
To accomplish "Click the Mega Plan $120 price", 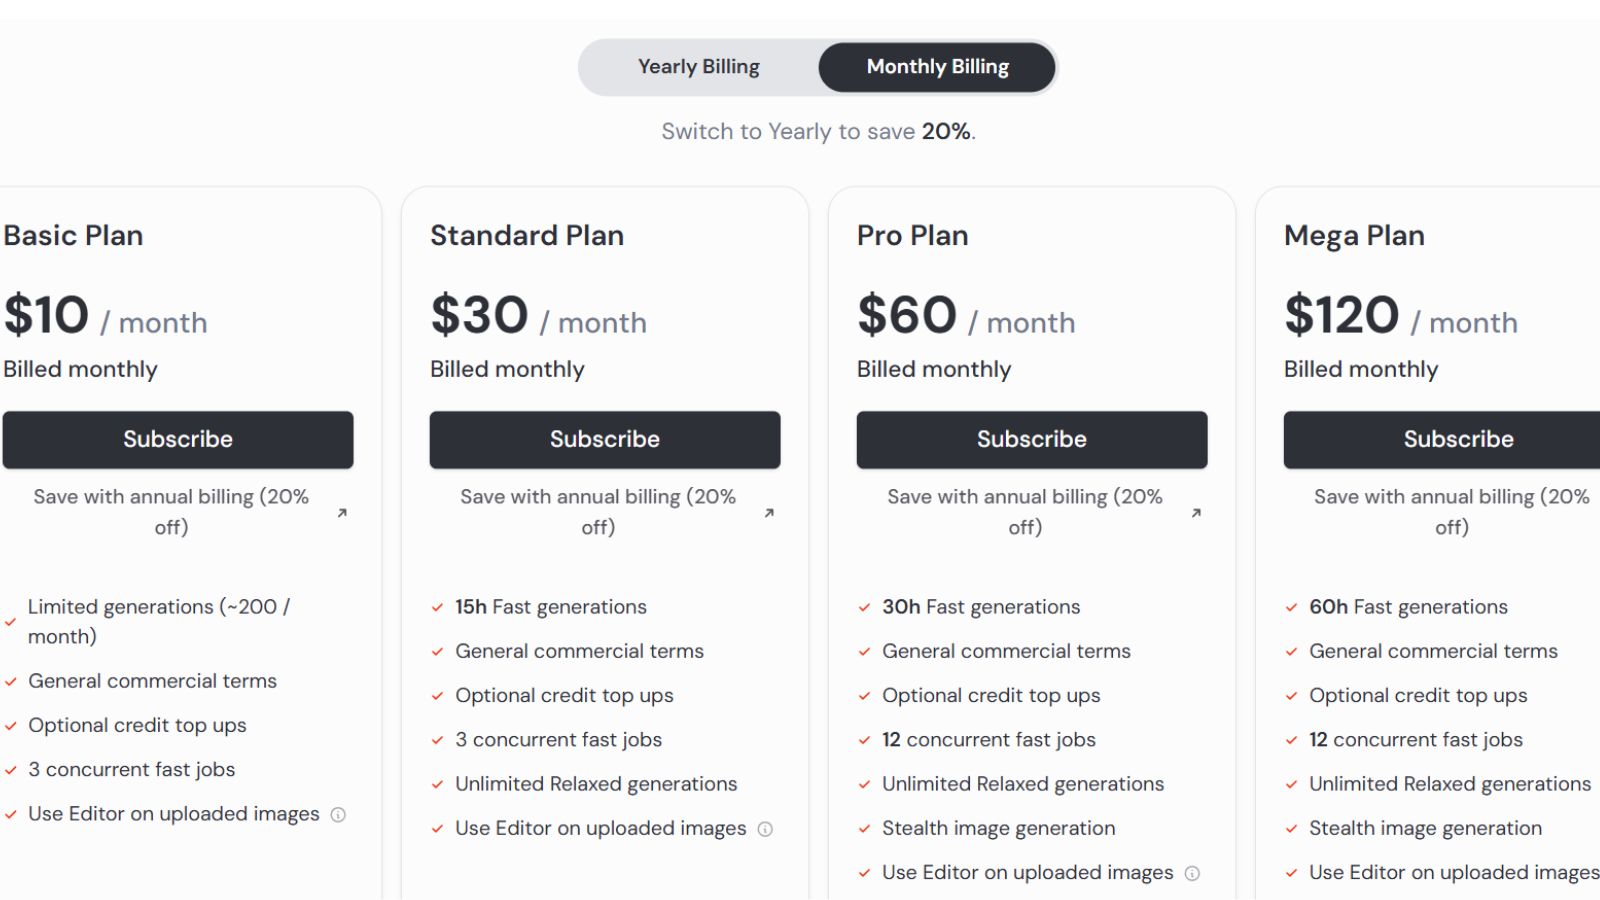I will 1342,315.
